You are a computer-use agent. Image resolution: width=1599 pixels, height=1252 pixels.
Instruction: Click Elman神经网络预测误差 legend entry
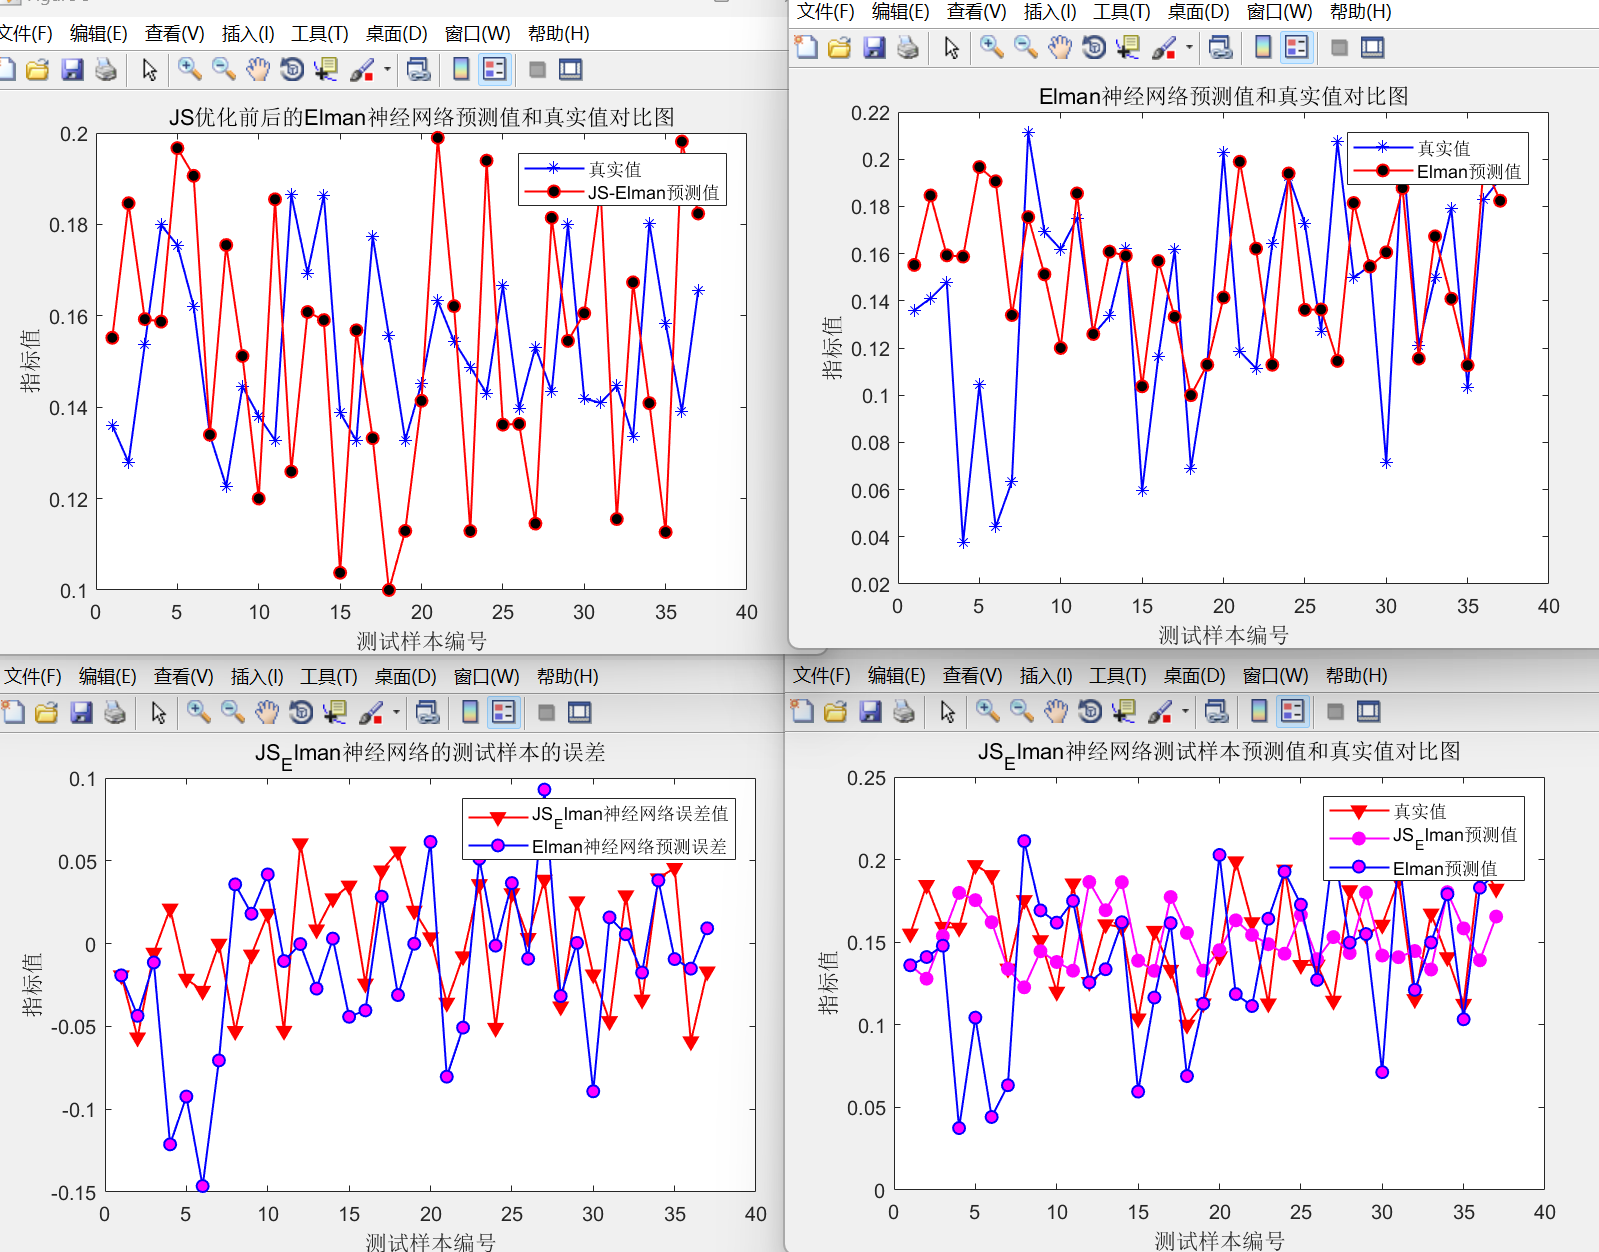click(628, 846)
